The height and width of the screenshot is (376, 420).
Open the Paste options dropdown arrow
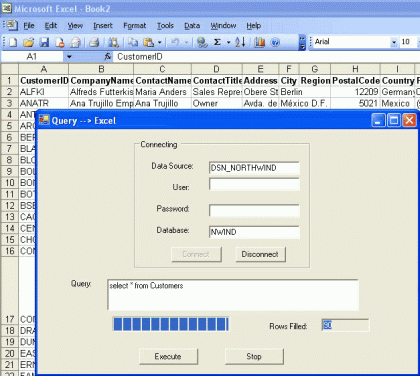[x=160, y=42]
